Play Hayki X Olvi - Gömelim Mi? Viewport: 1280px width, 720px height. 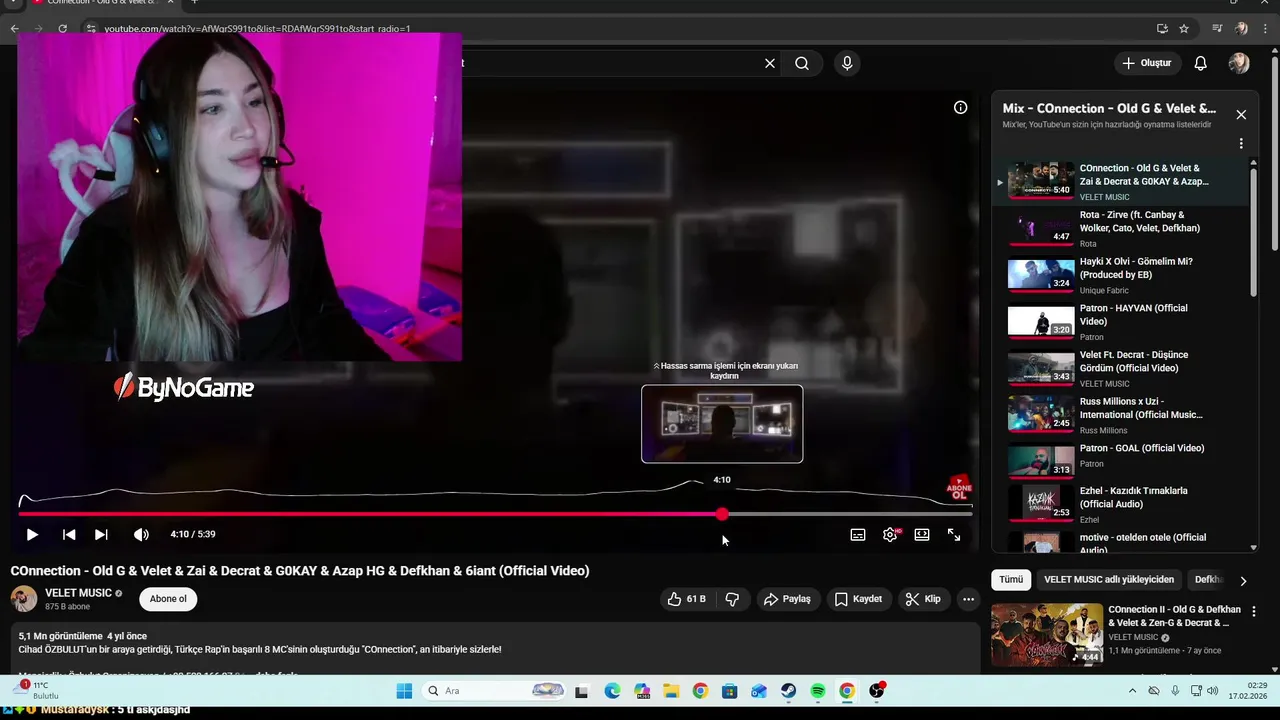[x=1120, y=275]
